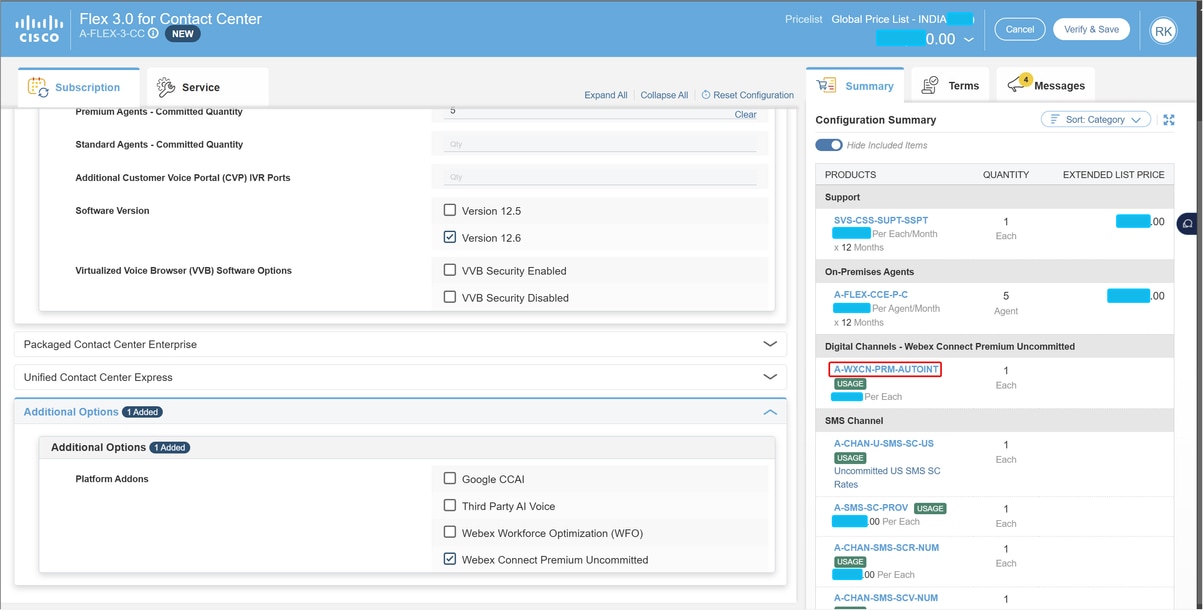The width and height of the screenshot is (1203, 610).
Task: Click the Summary cart icon
Action: [x=826, y=86]
